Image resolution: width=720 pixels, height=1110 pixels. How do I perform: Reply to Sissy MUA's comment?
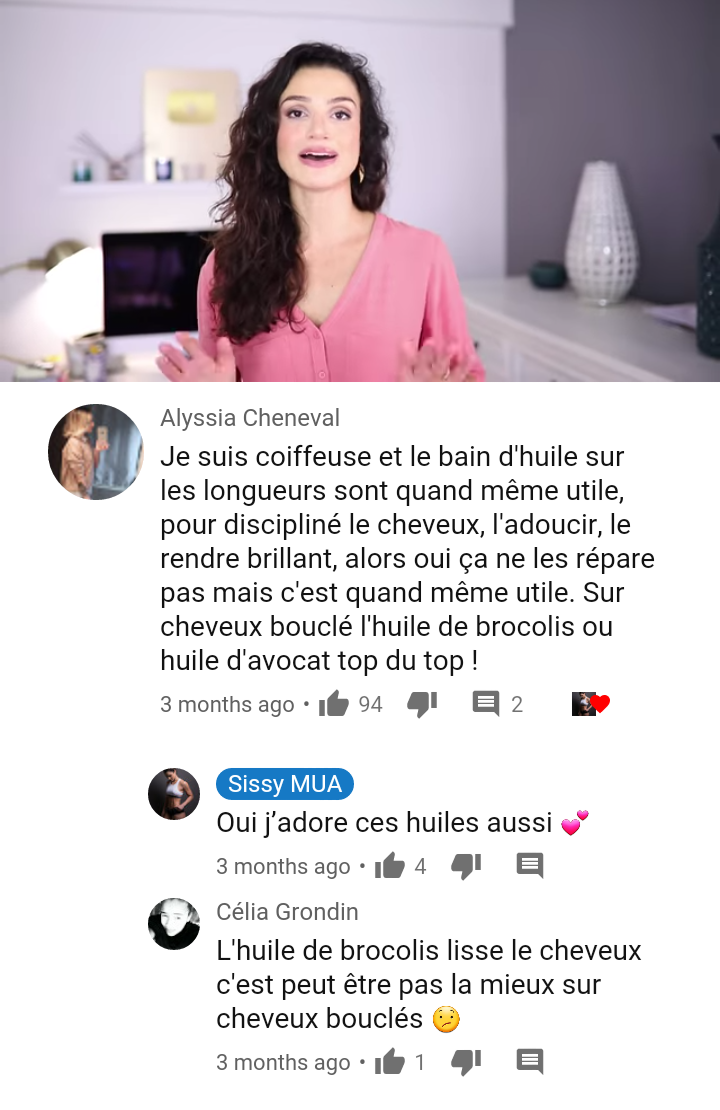point(530,865)
